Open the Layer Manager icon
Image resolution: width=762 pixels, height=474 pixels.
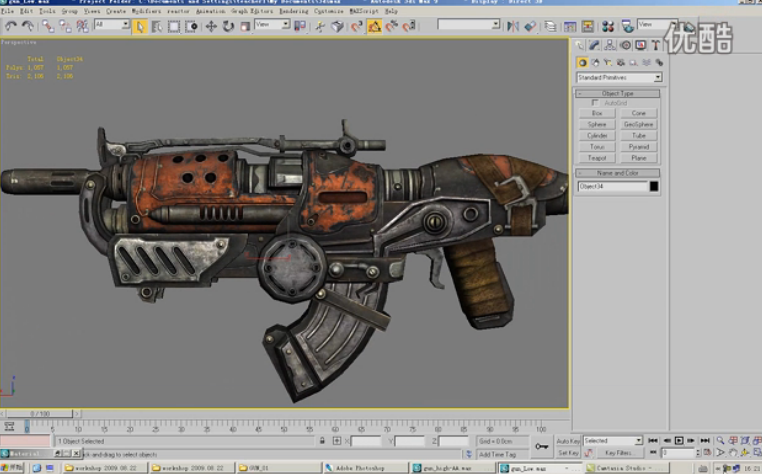(x=550, y=26)
